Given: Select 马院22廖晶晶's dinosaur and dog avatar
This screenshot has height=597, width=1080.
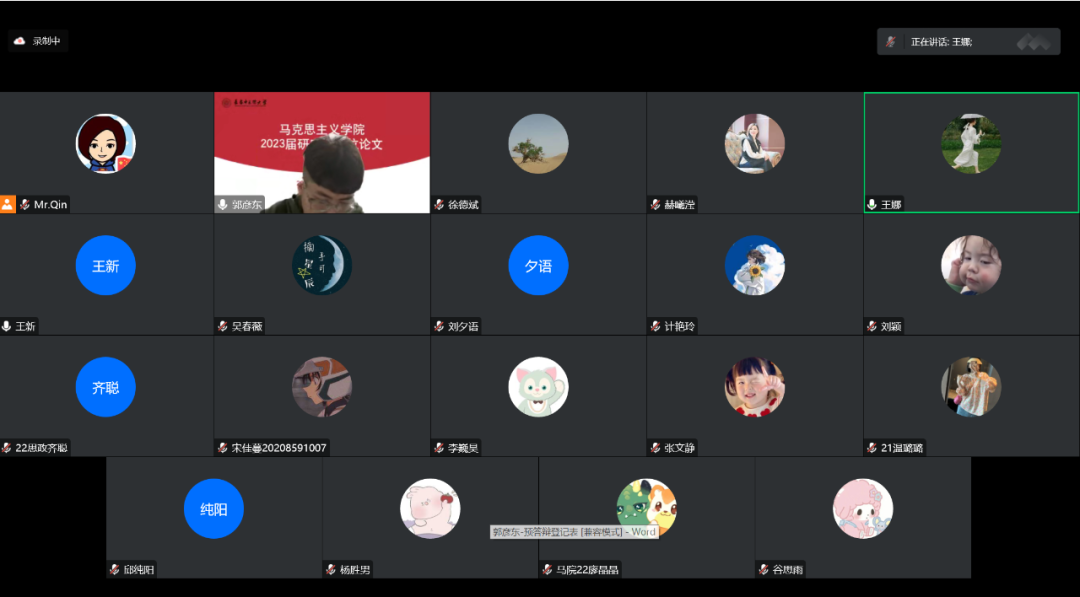Looking at the screenshot, I should [x=646, y=509].
